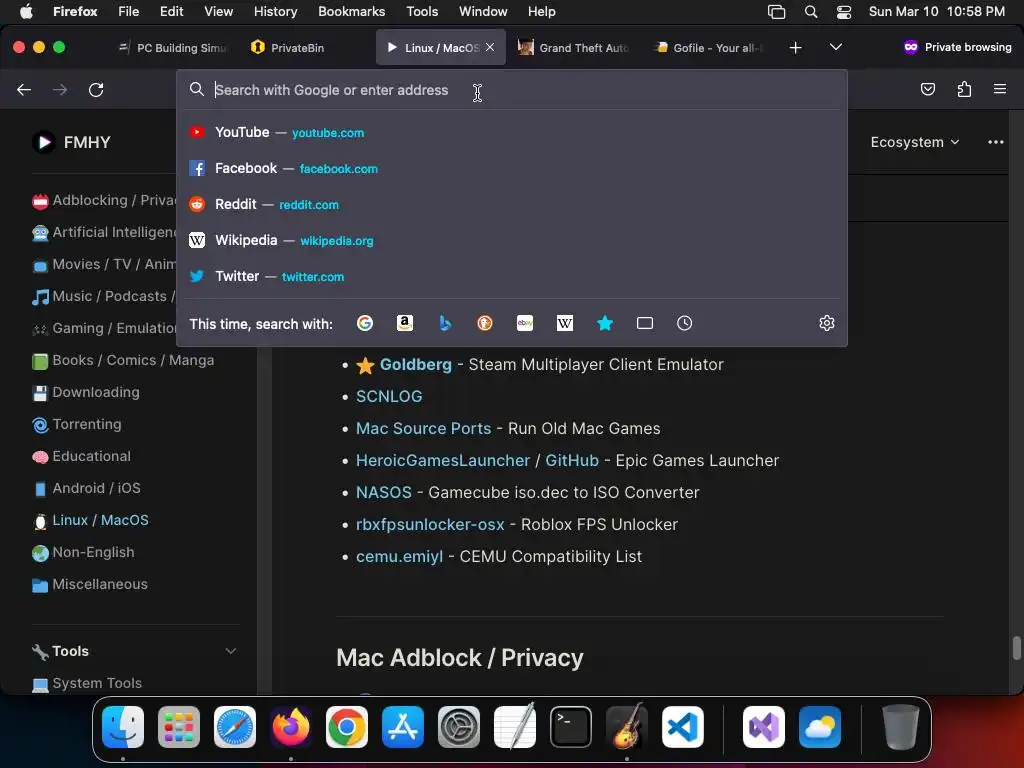Switch to the Gofile tab
Image resolution: width=1024 pixels, height=768 pixels.
point(708,48)
